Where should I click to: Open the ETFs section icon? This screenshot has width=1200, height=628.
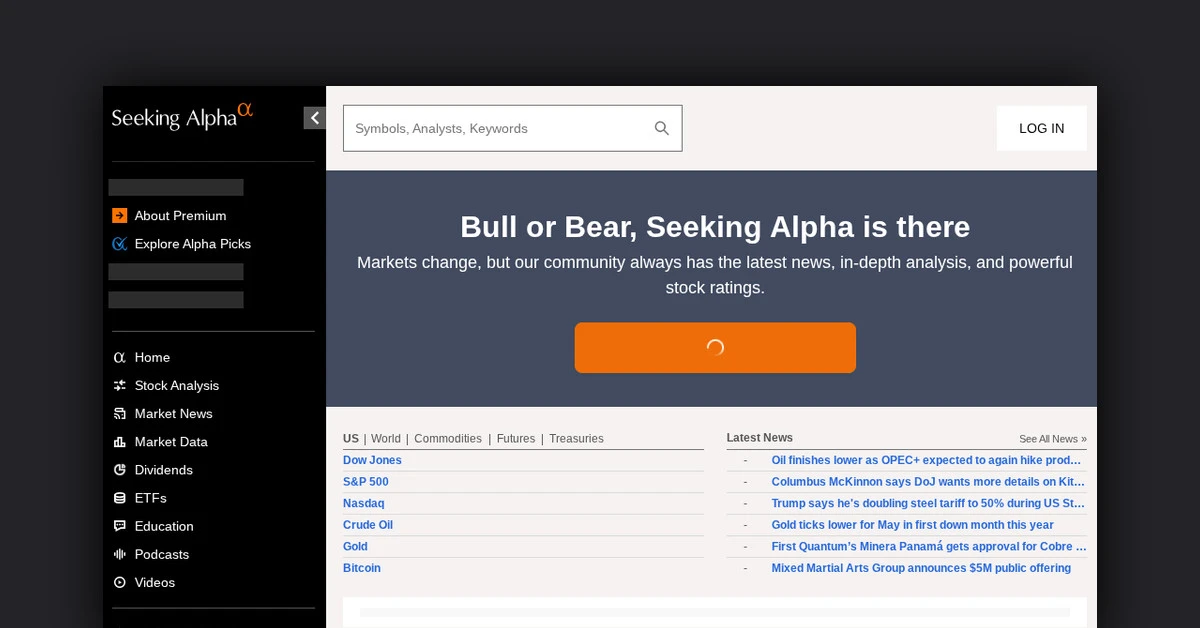tap(119, 498)
